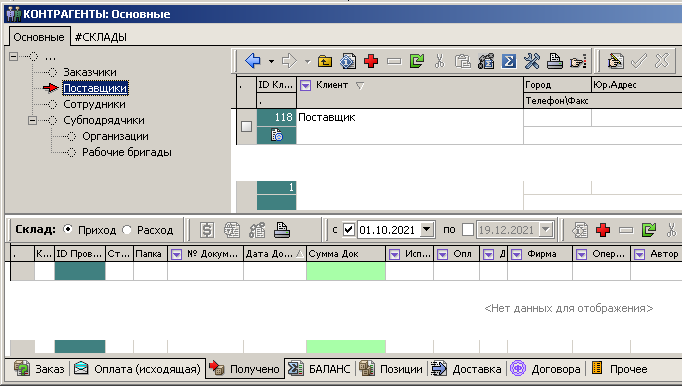
Task: Edit record with the hand writing note icon
Action: click(615, 61)
